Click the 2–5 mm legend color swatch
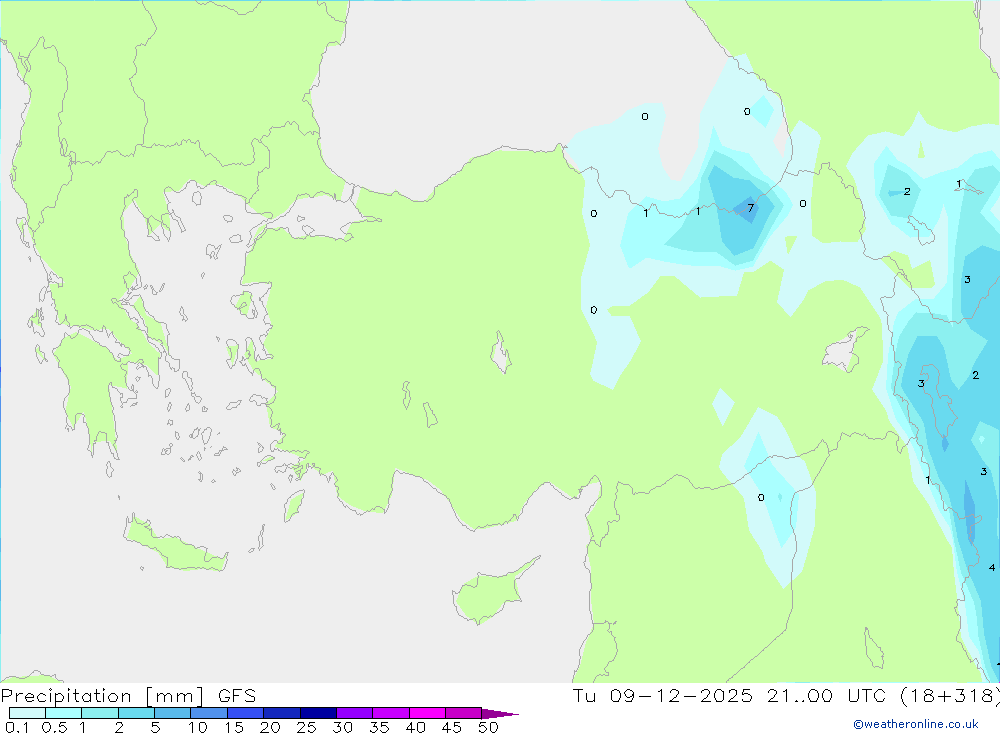The image size is (1000, 733). (136, 713)
